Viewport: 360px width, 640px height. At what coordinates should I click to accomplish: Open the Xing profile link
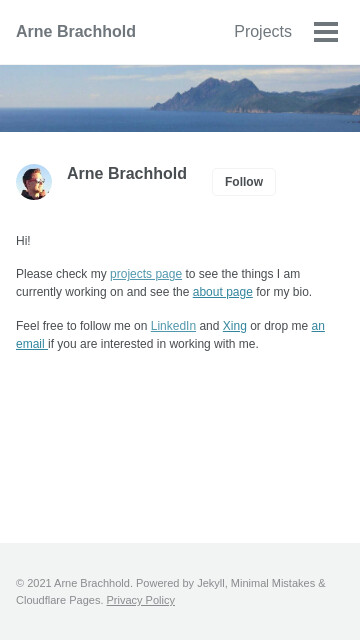pos(235,326)
